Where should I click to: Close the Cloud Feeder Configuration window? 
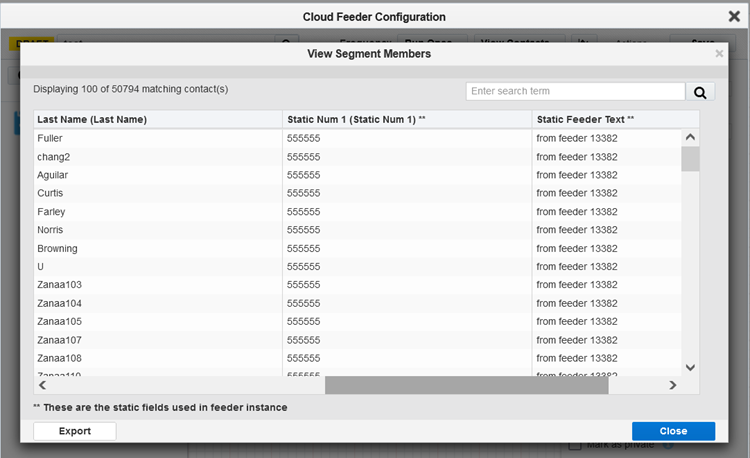coord(734,16)
